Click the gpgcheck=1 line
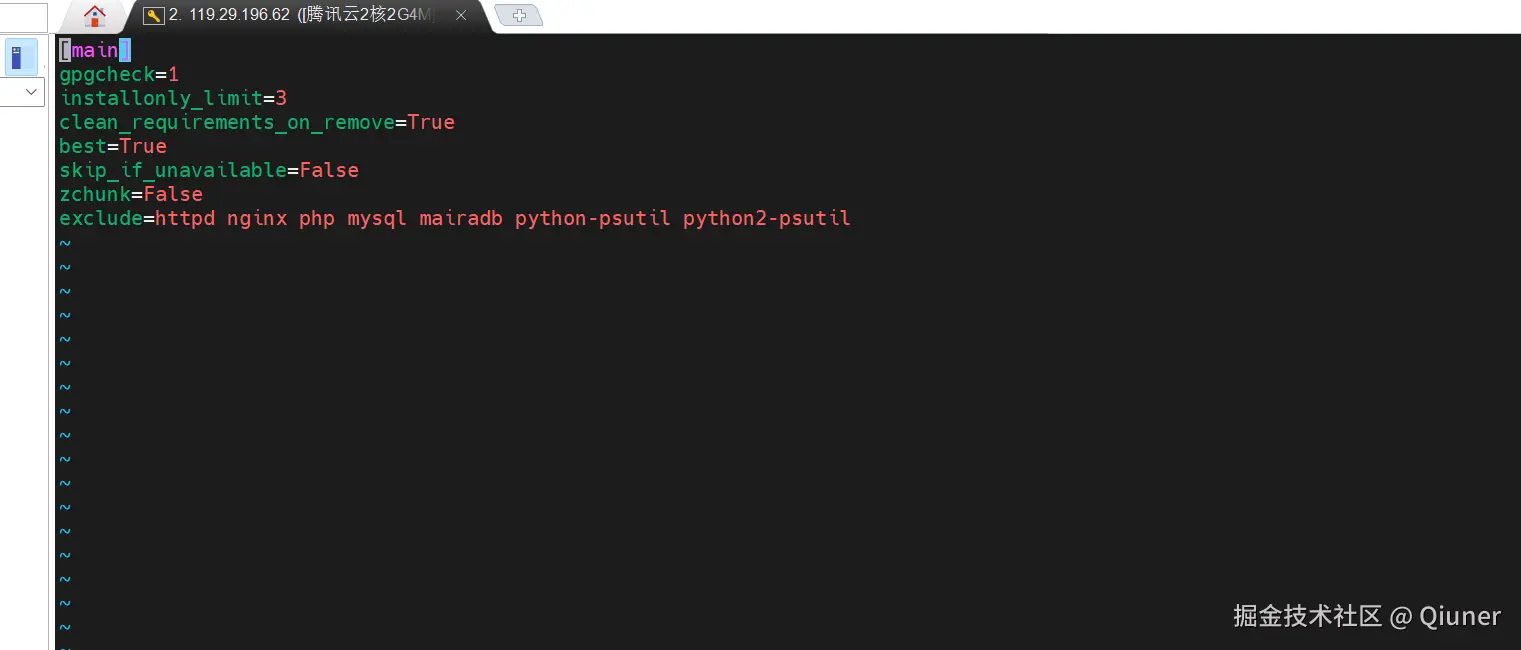Screen dimensions: 1521x650 (118, 74)
